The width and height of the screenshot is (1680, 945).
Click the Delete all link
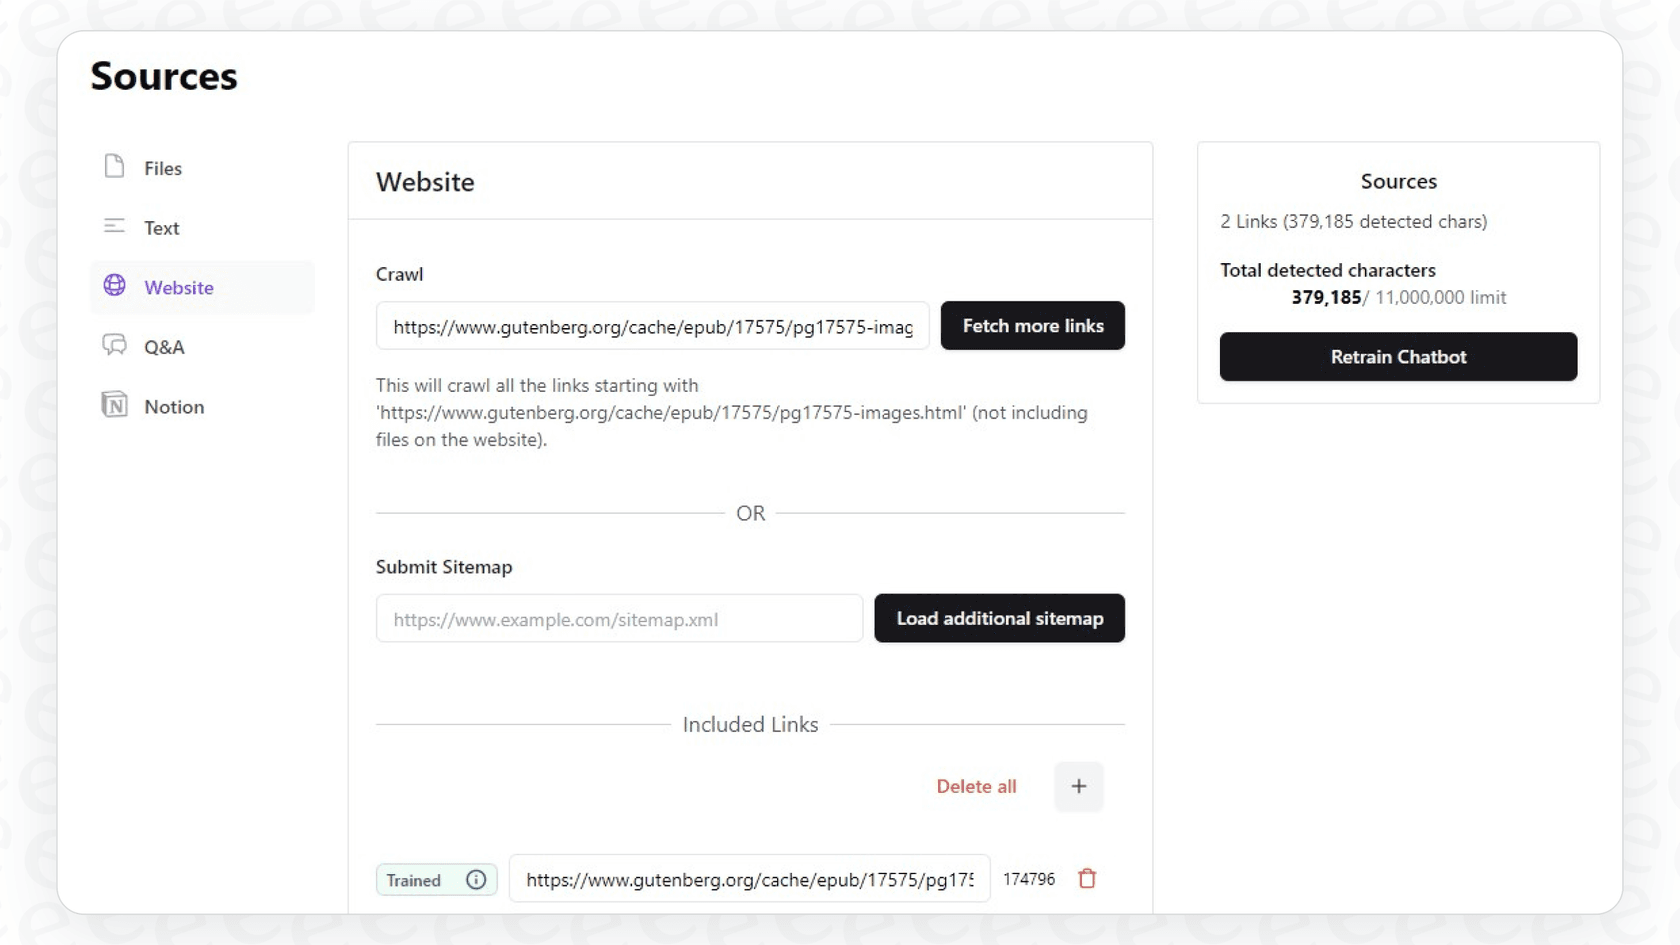[x=976, y=786]
